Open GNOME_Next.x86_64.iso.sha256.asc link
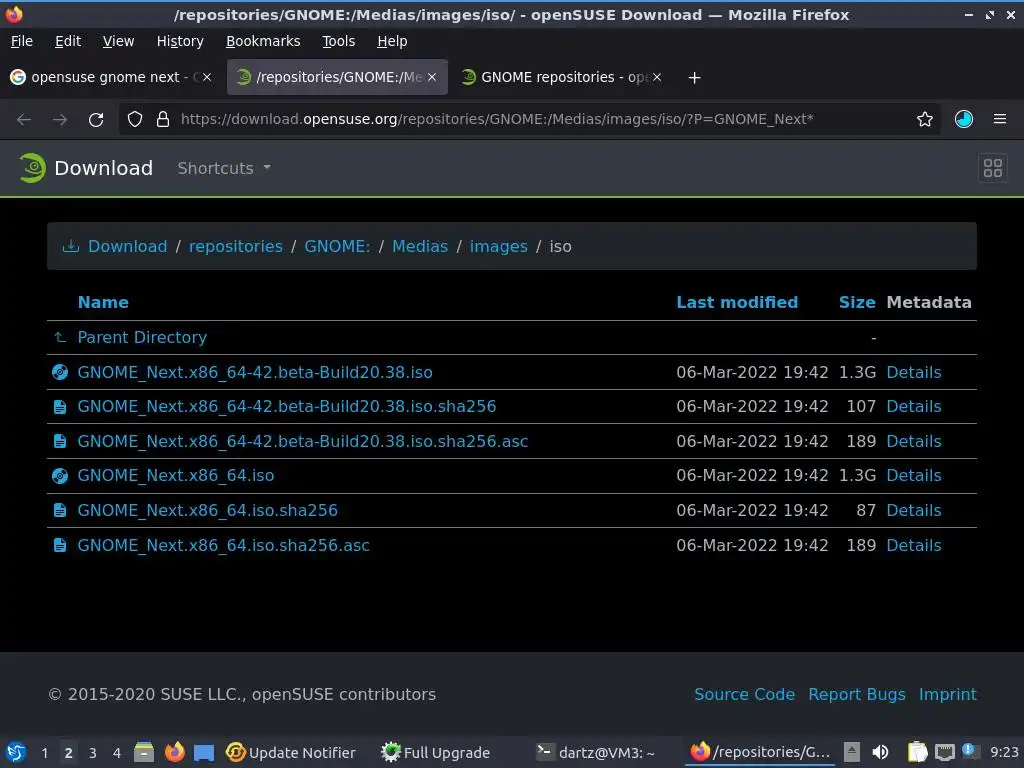 pyautogui.click(x=223, y=545)
